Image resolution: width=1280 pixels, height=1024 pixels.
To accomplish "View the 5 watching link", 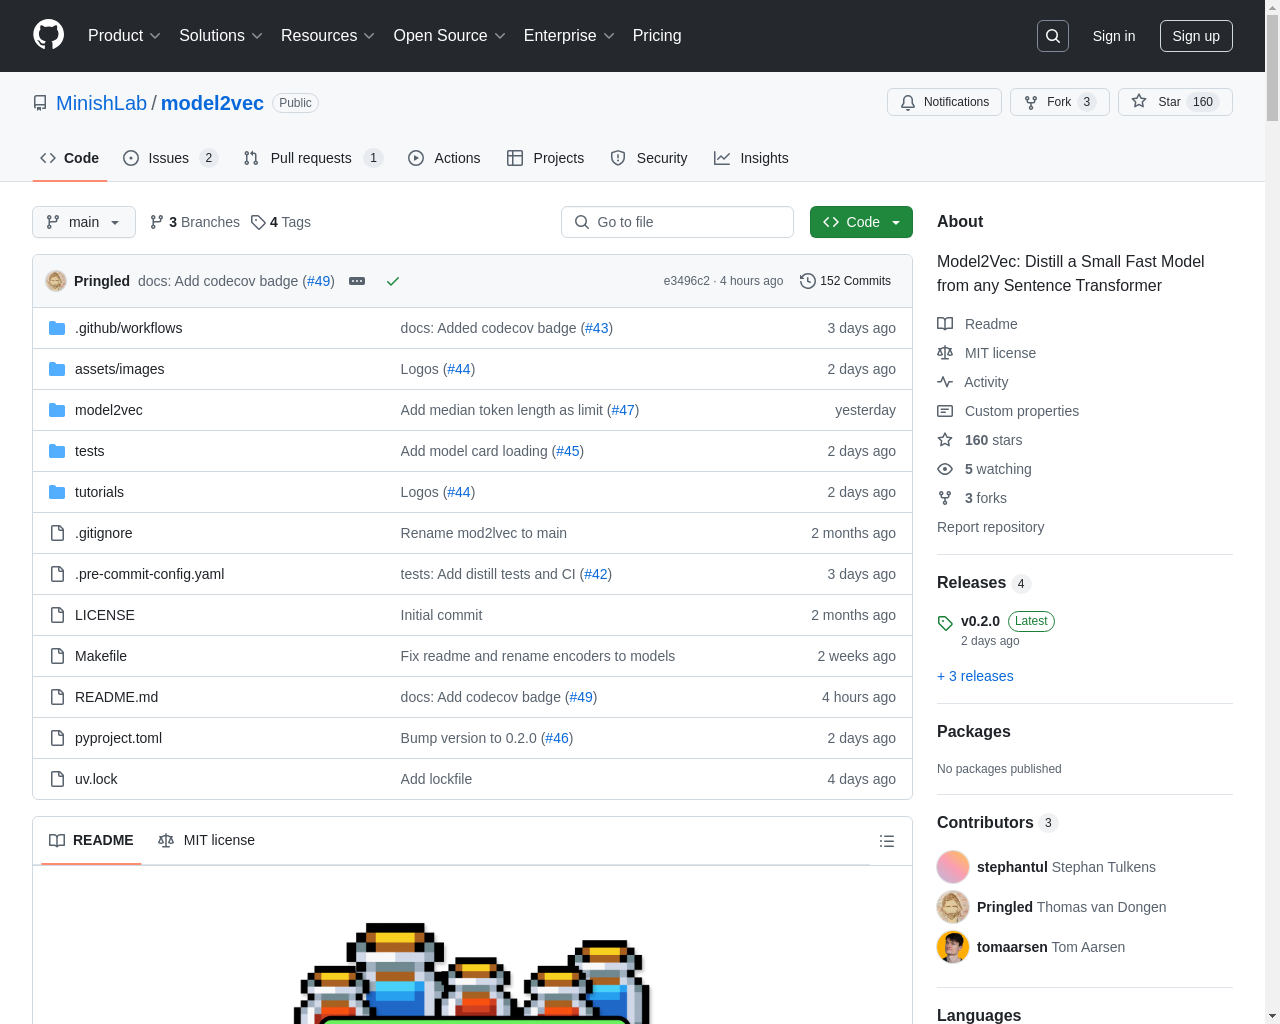I will point(984,469).
